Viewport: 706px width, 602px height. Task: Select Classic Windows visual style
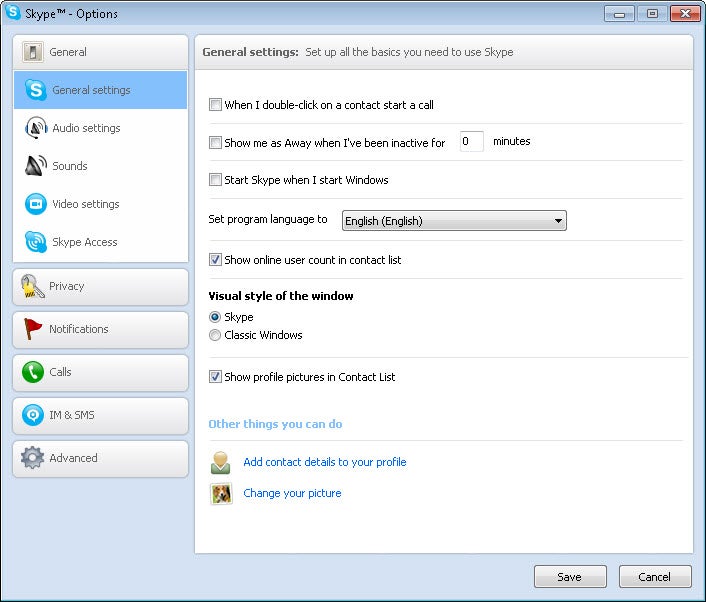pos(215,335)
